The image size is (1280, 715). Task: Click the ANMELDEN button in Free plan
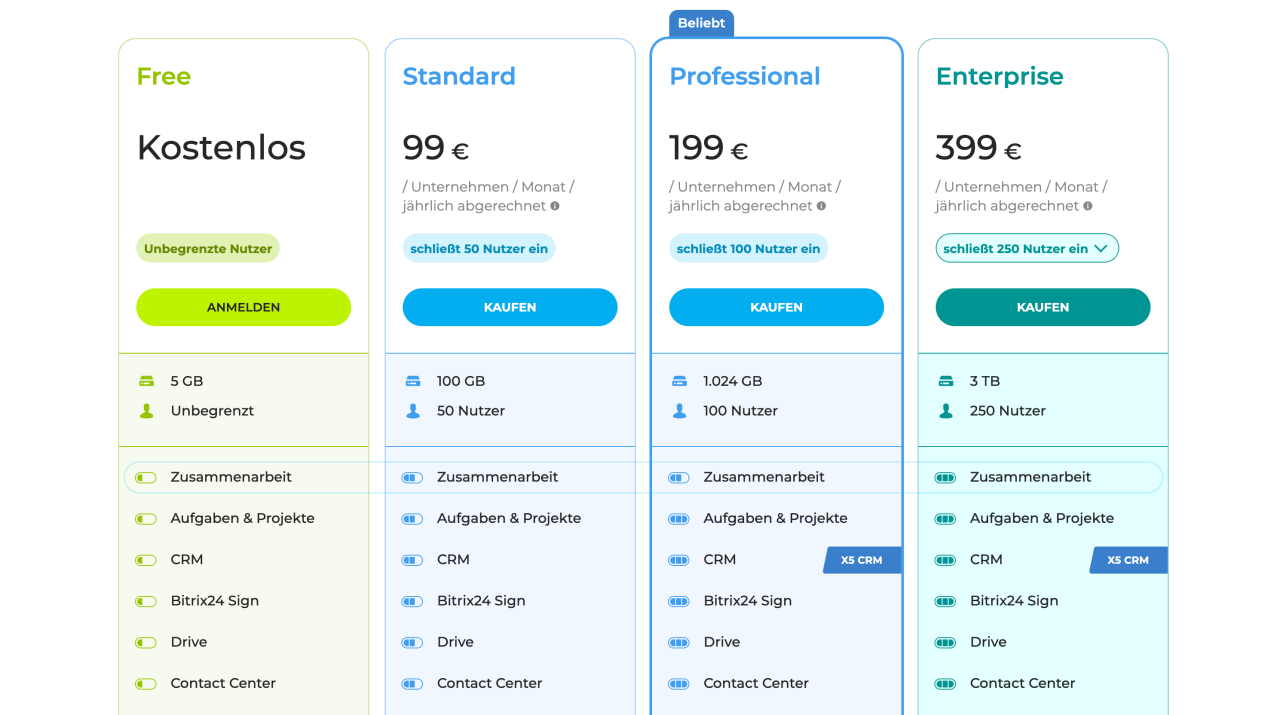[x=244, y=307]
